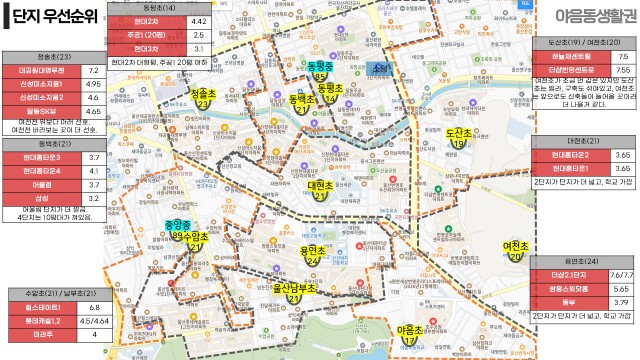This screenshot has width=640, height=360.
Task: Select the 더샵번영센트로 row label
Action: [x=571, y=70]
